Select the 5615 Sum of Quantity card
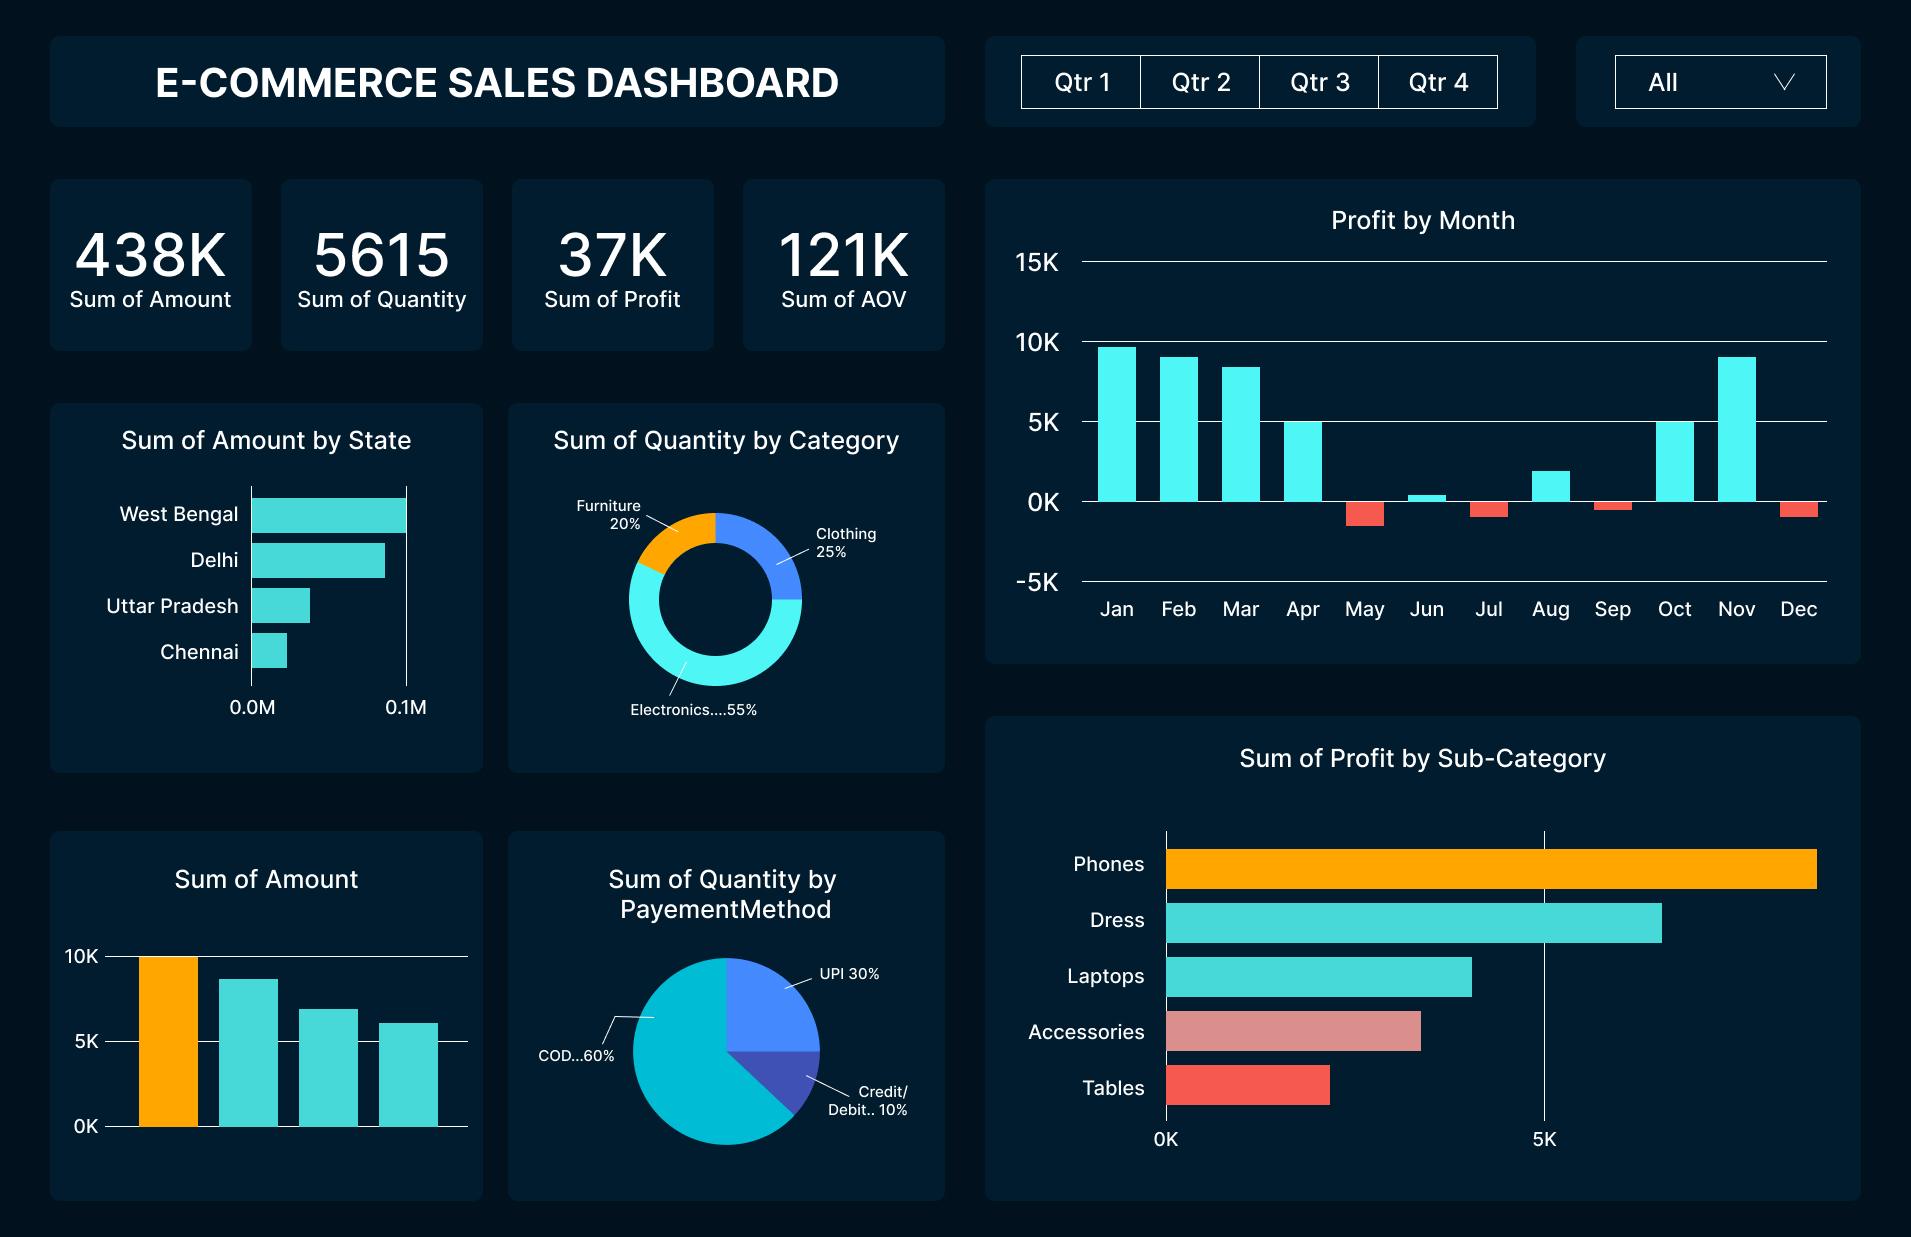 381,264
